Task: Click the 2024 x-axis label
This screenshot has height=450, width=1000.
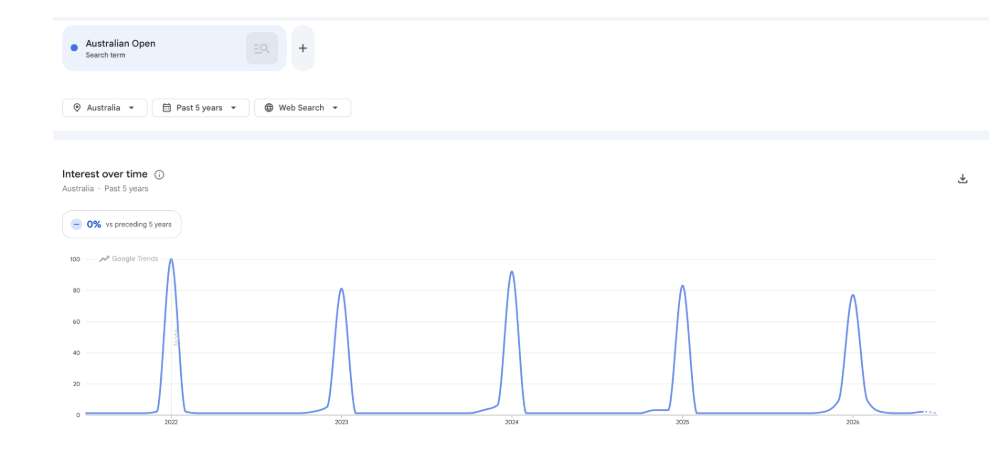Action: [x=511, y=422]
